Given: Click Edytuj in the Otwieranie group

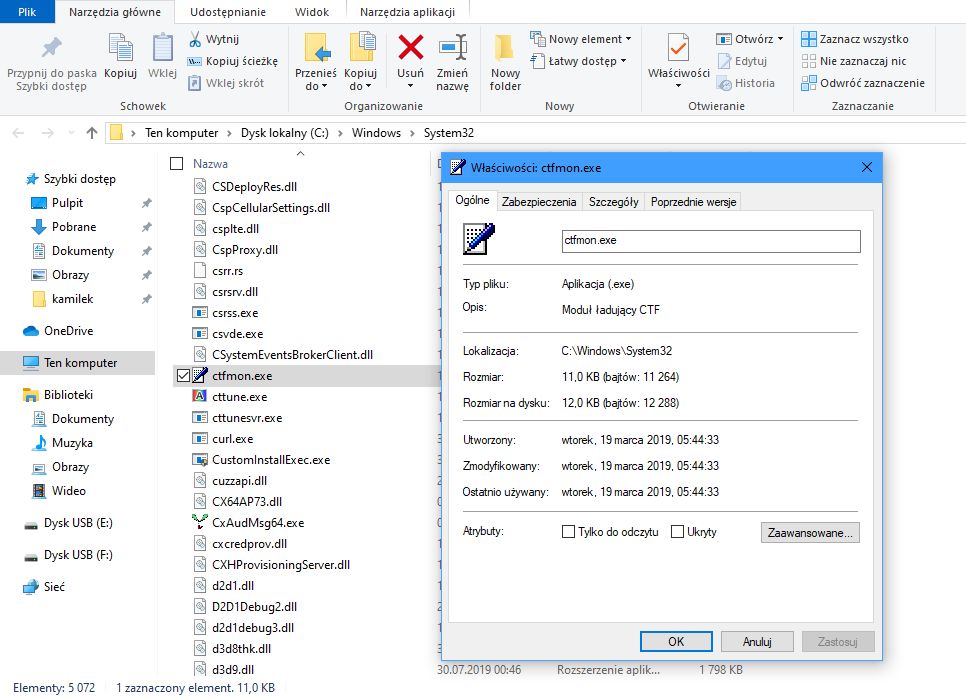Looking at the screenshot, I should pyautogui.click(x=742, y=61).
